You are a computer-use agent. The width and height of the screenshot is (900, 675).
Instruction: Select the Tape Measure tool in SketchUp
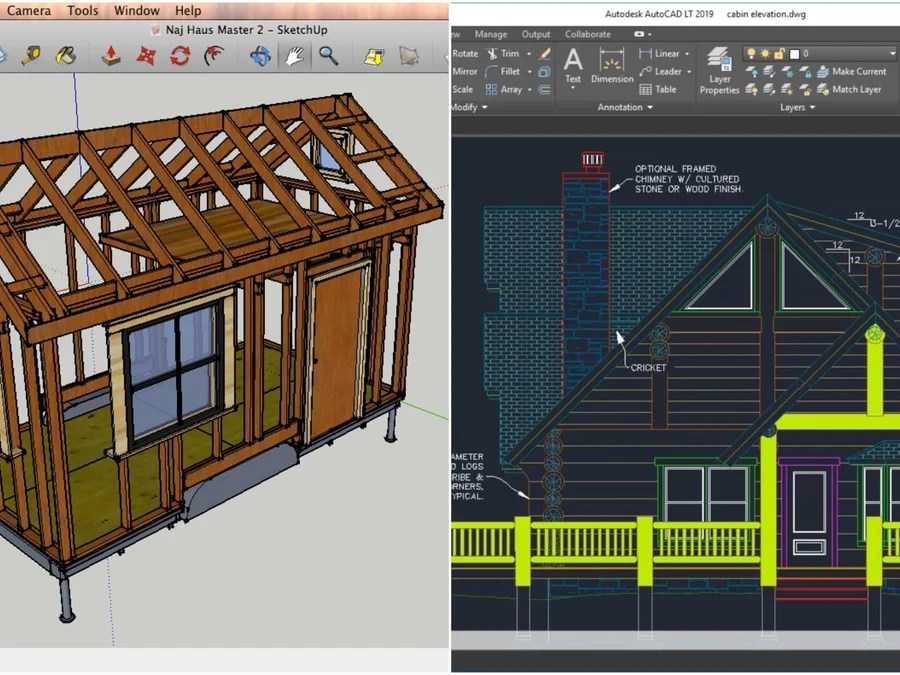click(29, 55)
